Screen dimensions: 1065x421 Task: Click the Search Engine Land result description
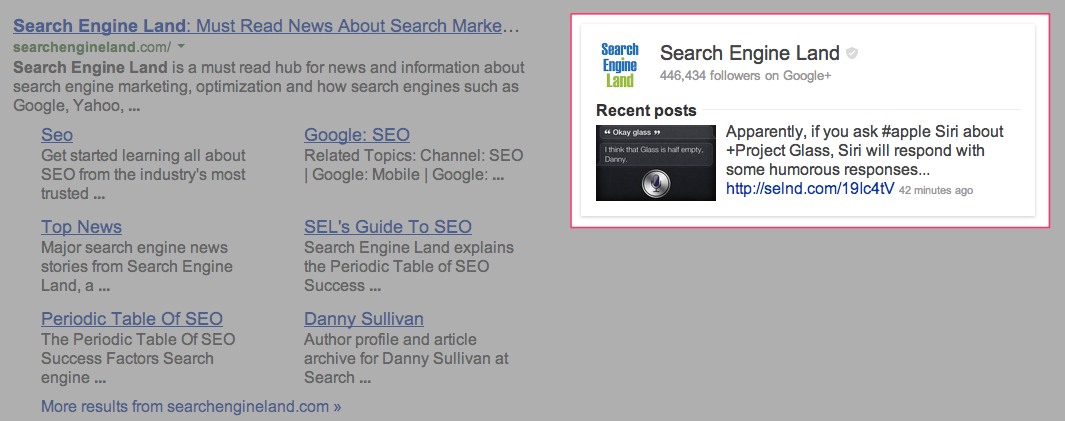click(269, 87)
